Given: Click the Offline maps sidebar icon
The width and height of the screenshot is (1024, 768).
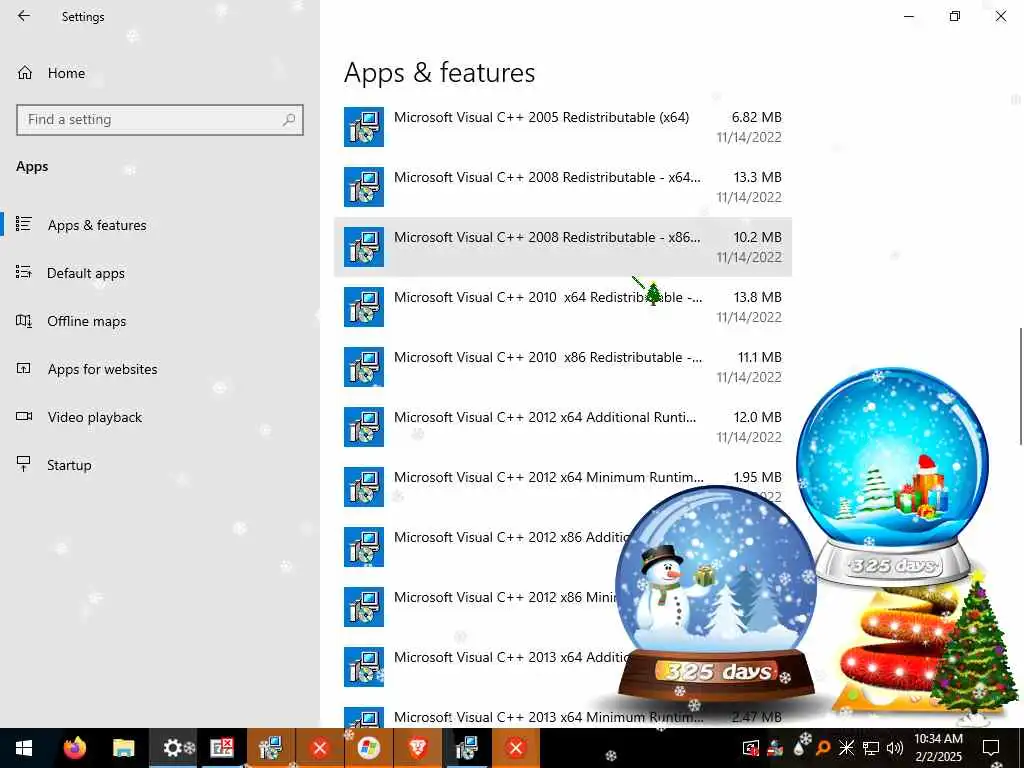Looking at the screenshot, I should [x=24, y=321].
